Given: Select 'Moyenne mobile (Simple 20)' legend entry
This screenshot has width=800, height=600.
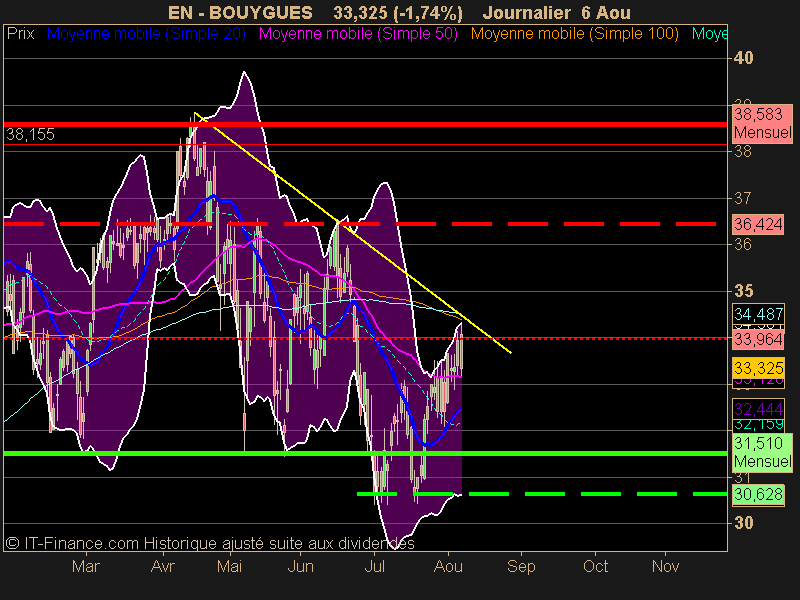Looking at the screenshot, I should coord(146,34).
